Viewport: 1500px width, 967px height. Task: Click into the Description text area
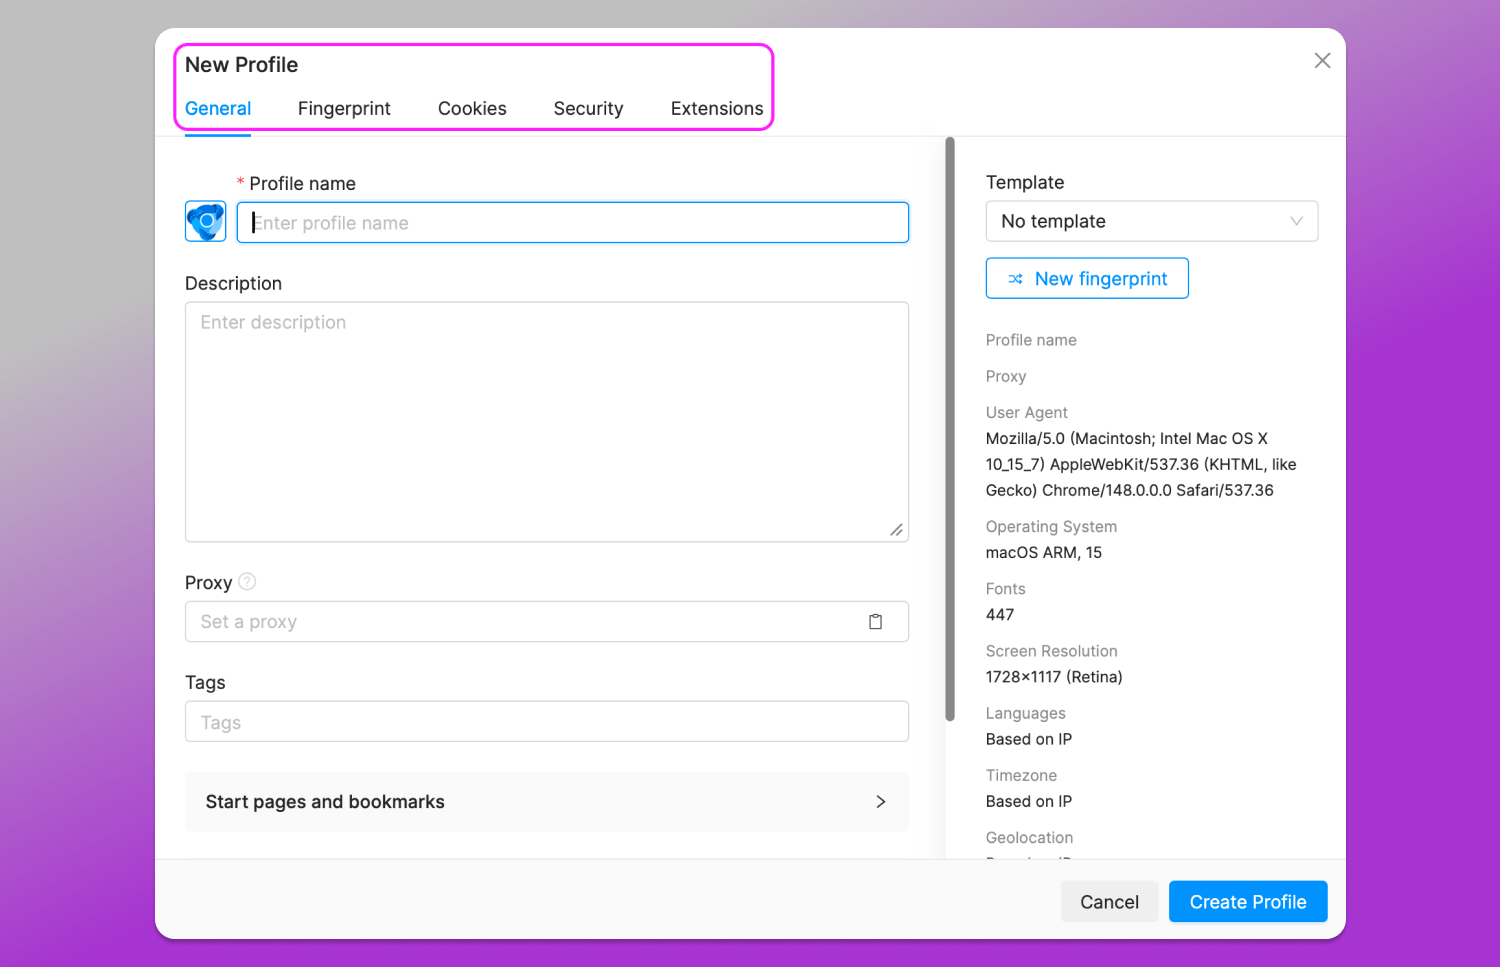tap(547, 422)
